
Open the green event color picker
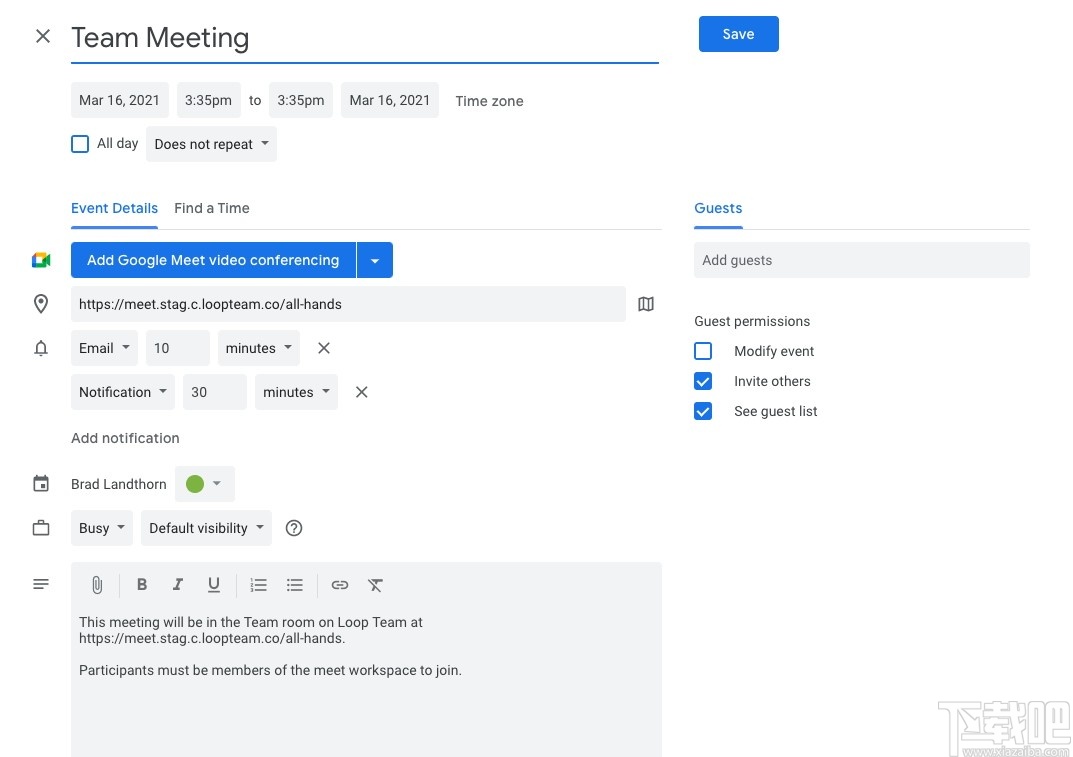(x=204, y=484)
